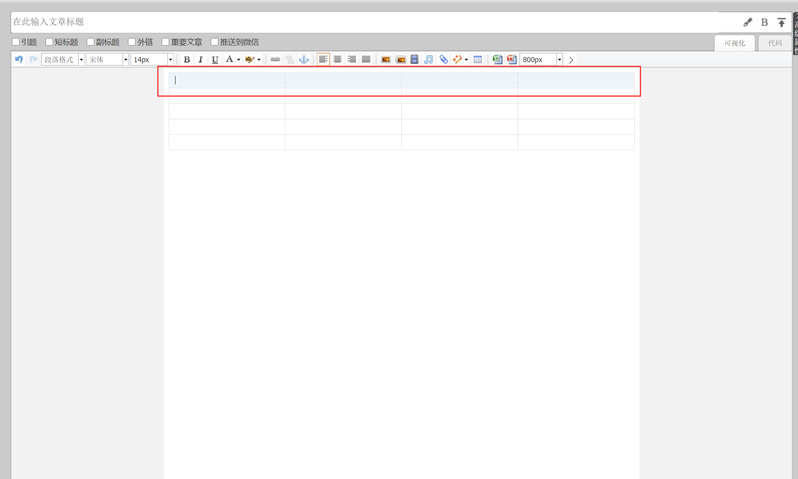798x479 pixels.
Task: Click the undo arrow icon
Action: click(18, 60)
